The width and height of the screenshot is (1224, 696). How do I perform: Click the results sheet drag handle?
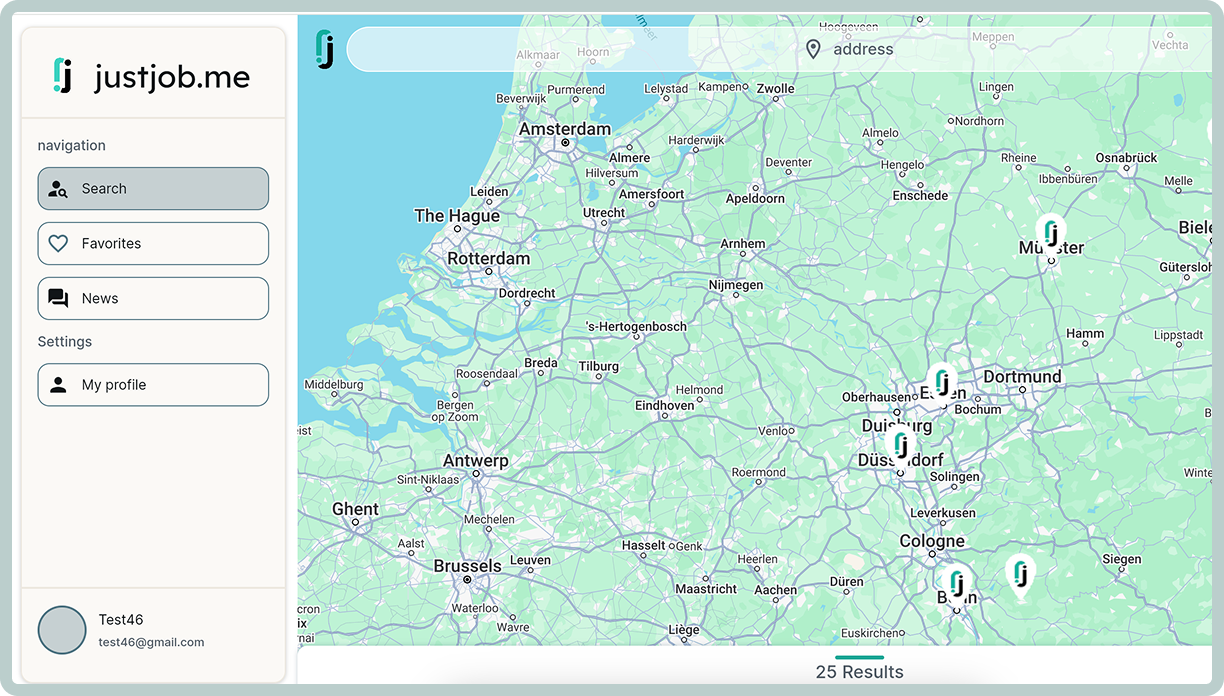point(859,657)
